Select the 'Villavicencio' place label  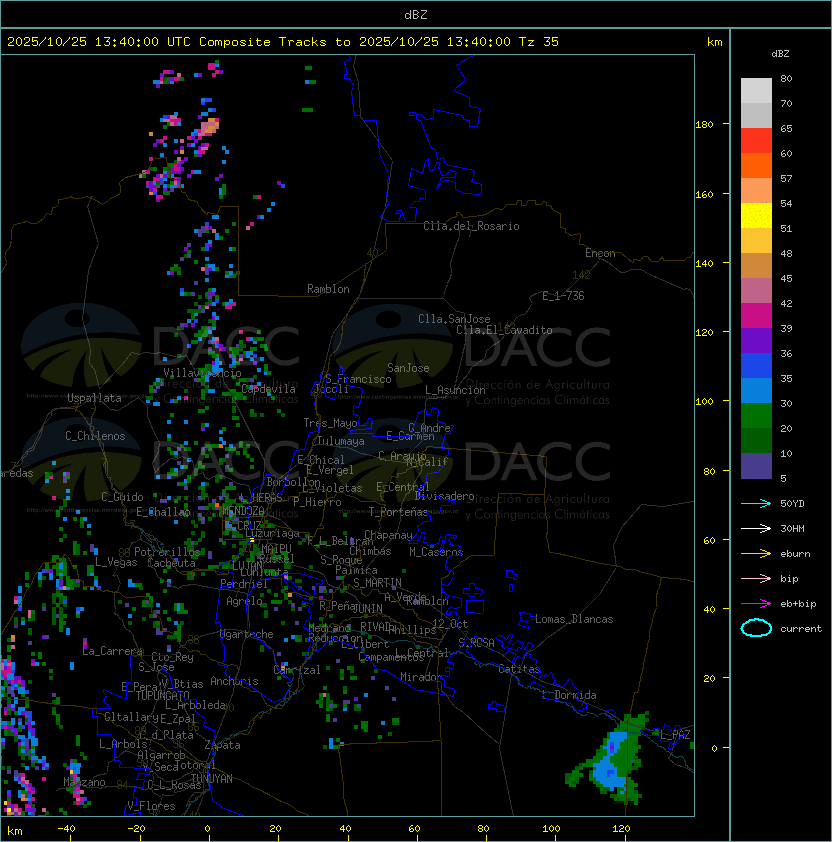pyautogui.click(x=202, y=373)
